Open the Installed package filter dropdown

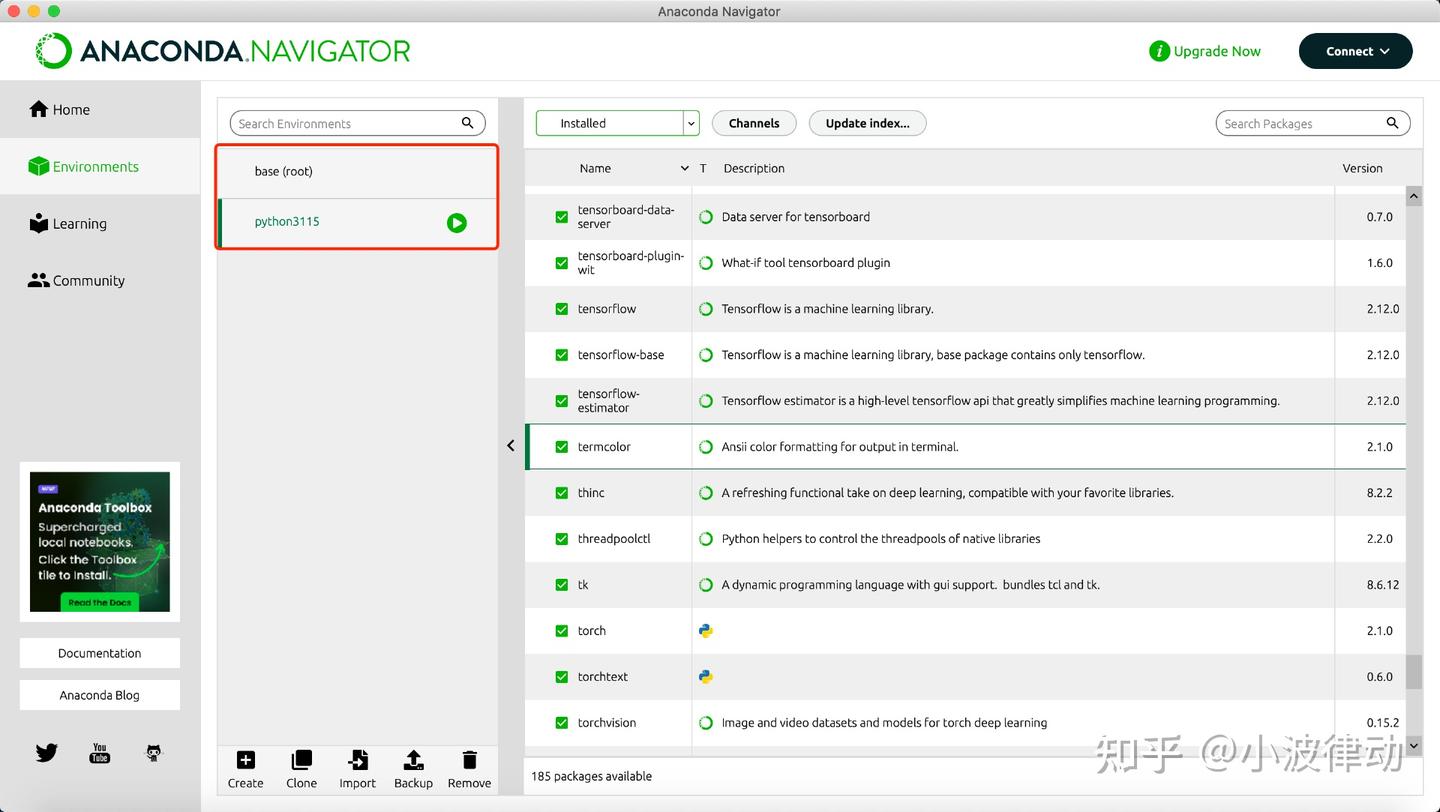[617, 123]
